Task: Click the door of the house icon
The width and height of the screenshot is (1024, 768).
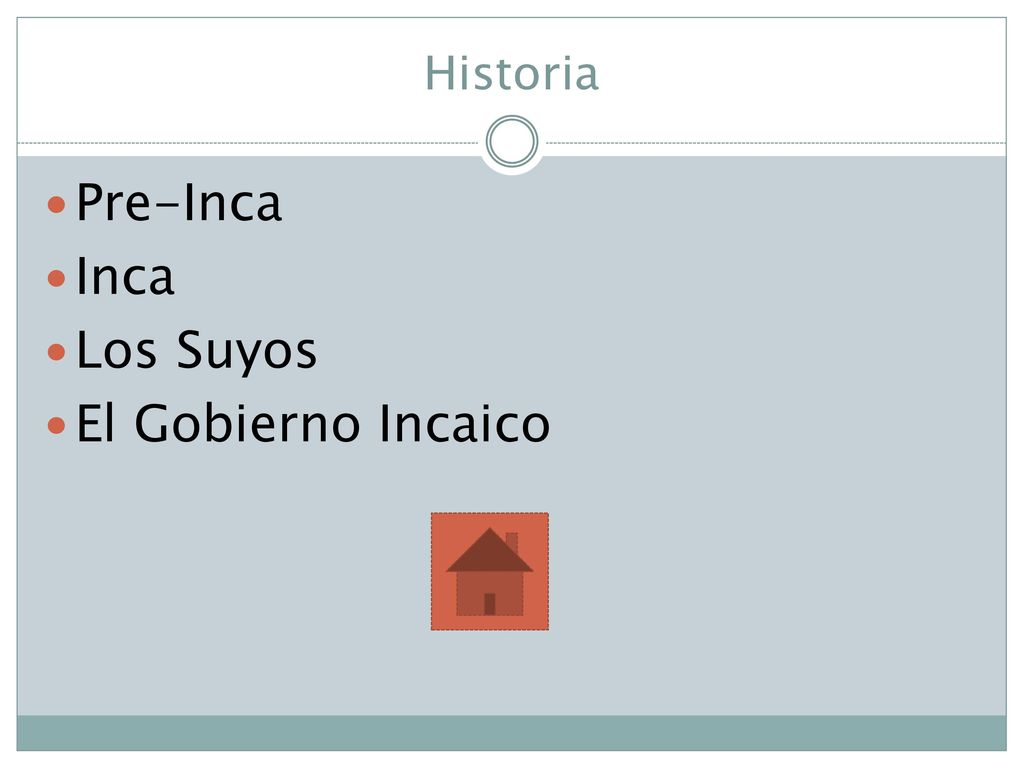Action: click(x=490, y=604)
